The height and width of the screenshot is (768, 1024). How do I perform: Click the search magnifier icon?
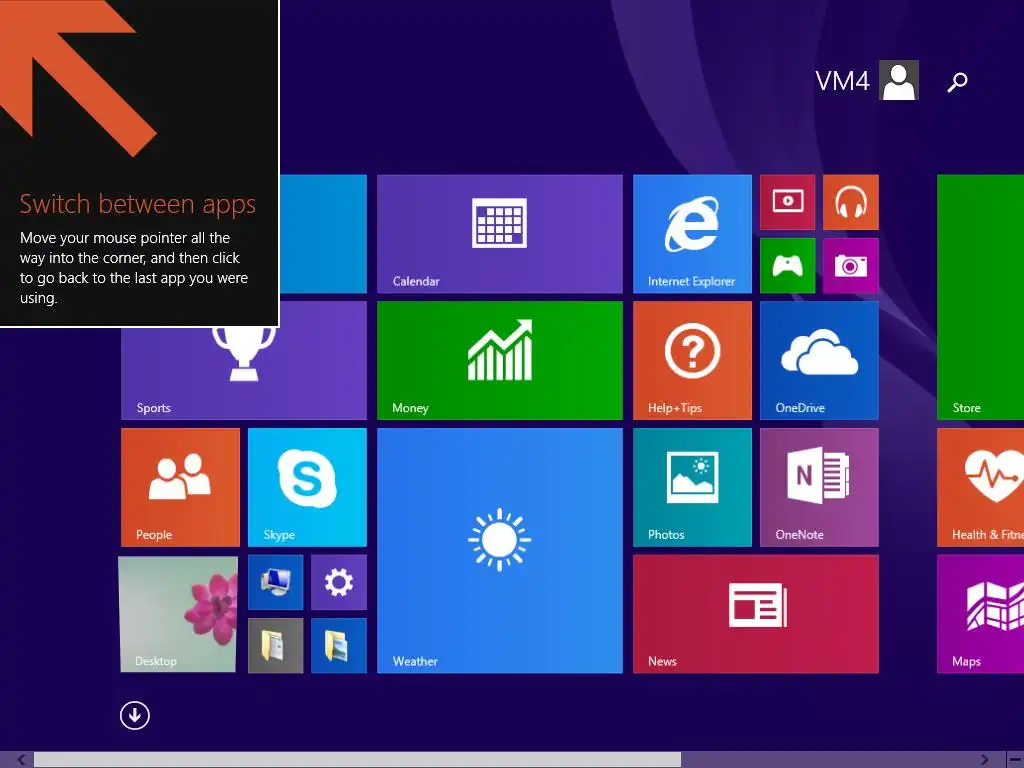(x=957, y=82)
